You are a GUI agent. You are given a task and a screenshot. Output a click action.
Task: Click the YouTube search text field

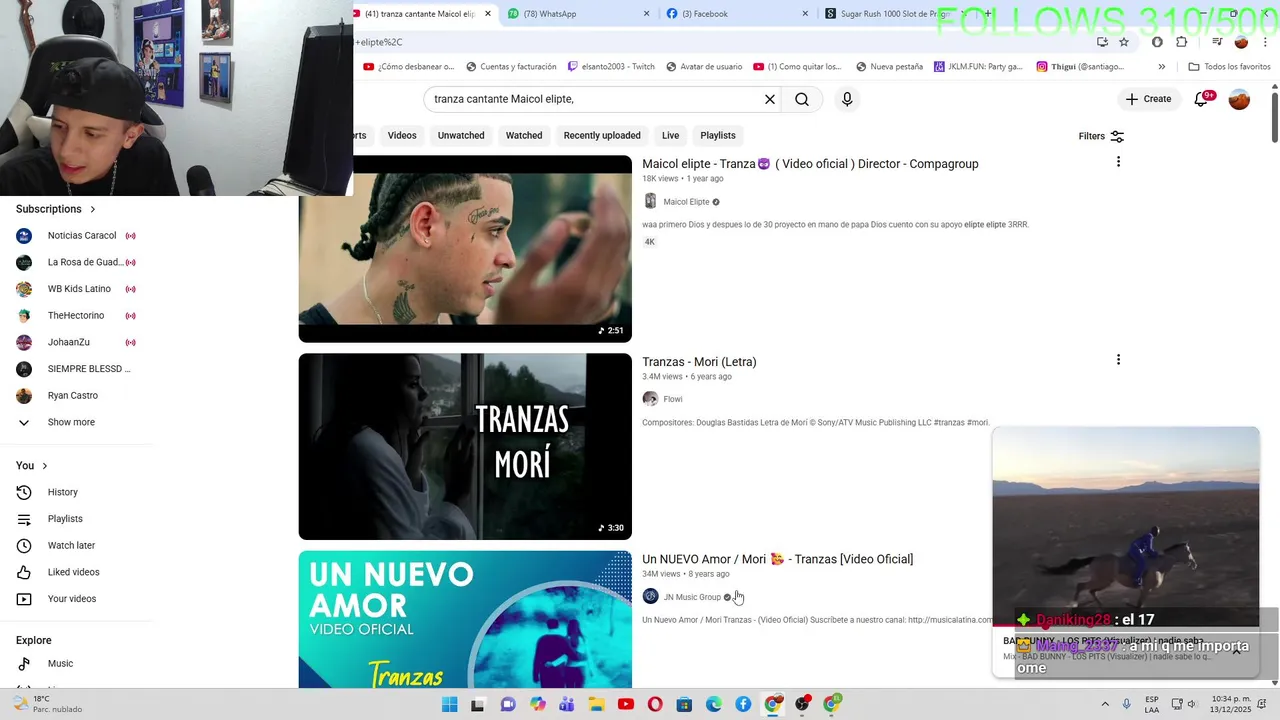tap(594, 99)
